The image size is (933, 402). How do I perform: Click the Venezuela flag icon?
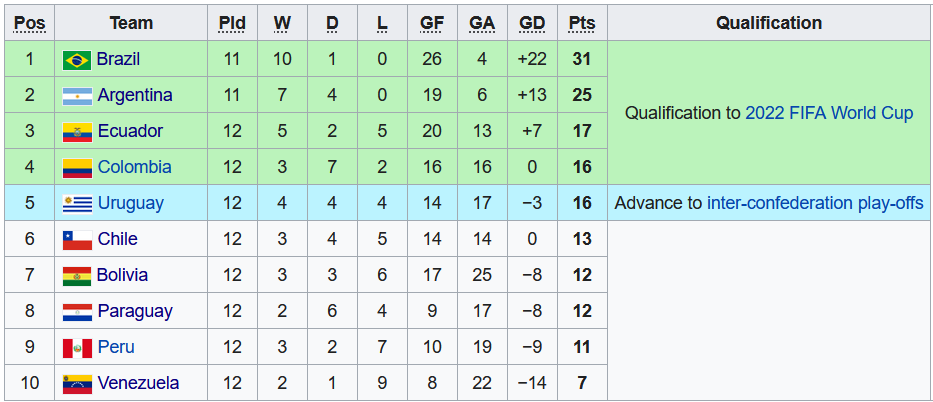[77, 384]
